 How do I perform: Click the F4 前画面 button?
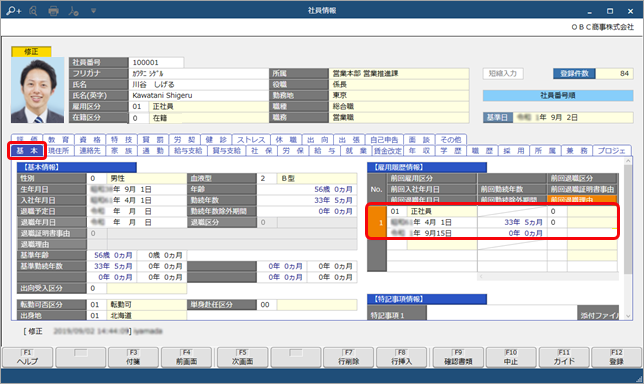[x=186, y=357]
